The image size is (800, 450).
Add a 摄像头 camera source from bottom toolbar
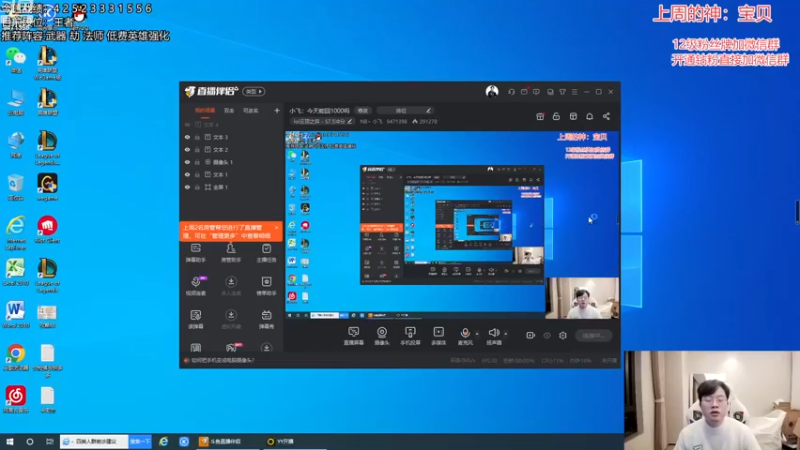382,336
